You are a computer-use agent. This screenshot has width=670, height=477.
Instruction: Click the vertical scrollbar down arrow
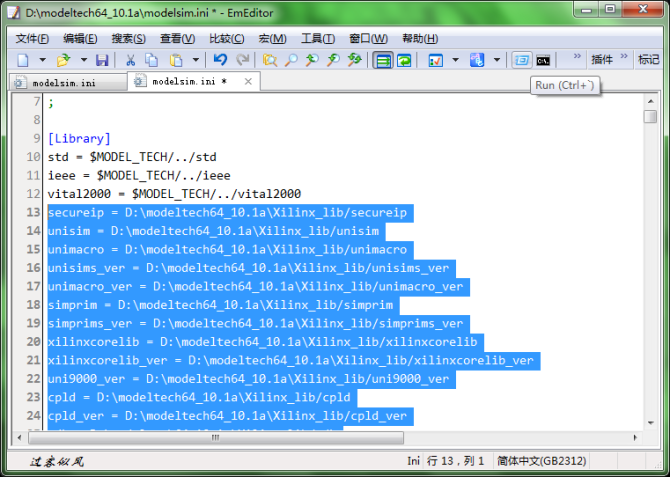(x=650, y=423)
